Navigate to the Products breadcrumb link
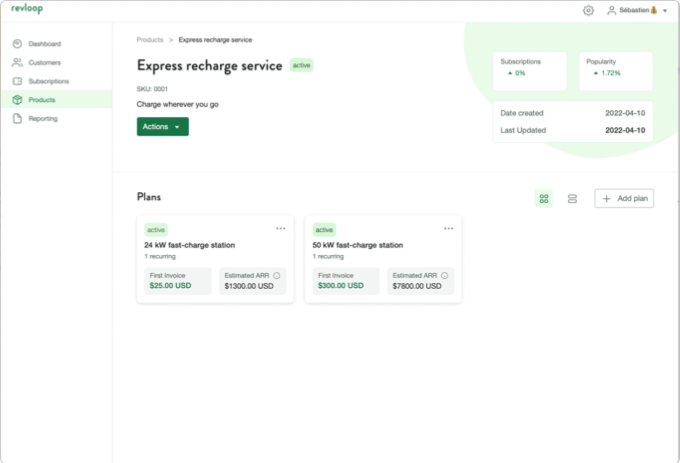Image resolution: width=680 pixels, height=463 pixels. [150, 40]
